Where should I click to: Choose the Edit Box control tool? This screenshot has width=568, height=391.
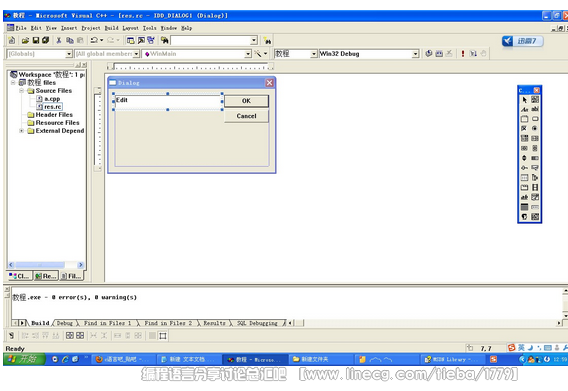(x=535, y=109)
